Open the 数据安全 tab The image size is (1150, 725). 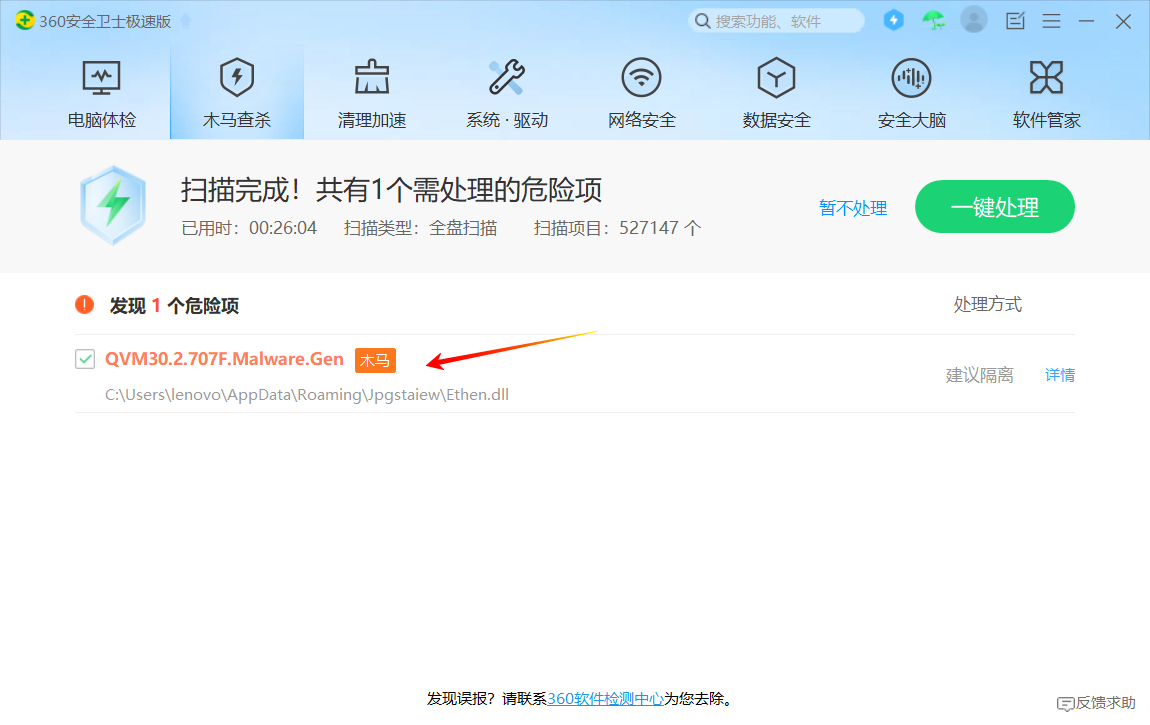(777, 94)
